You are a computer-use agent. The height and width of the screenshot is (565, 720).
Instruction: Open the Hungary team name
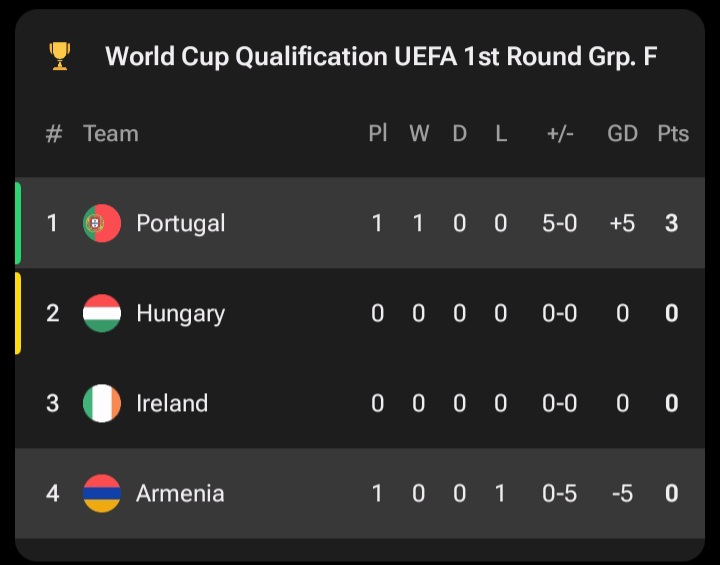pos(181,313)
